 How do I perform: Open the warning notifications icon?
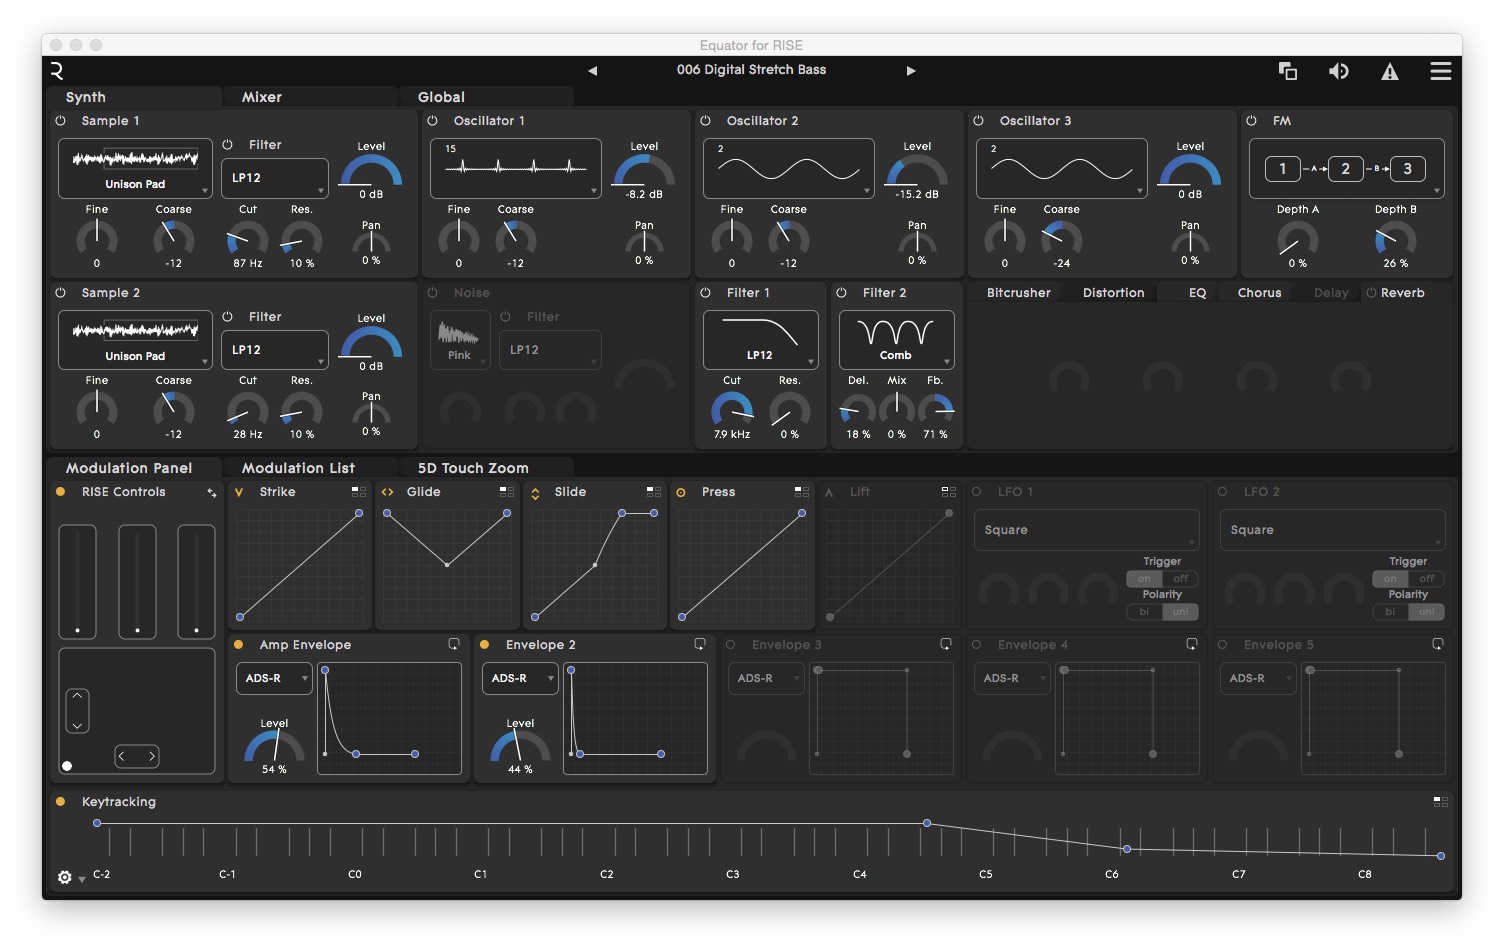pos(1389,71)
